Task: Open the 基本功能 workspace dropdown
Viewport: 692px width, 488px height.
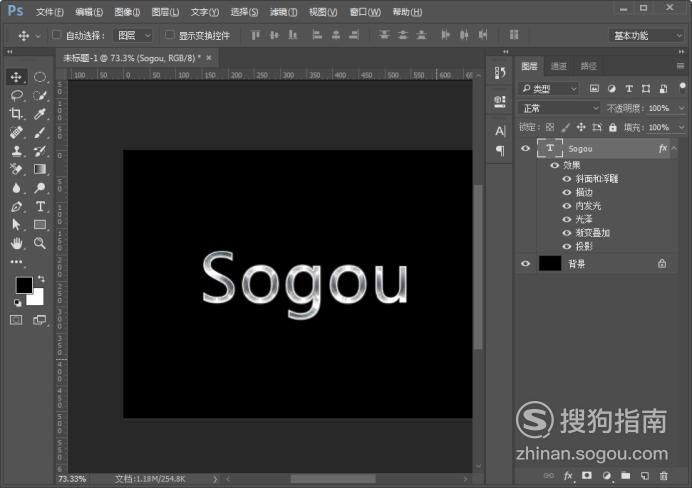Action: click(646, 36)
